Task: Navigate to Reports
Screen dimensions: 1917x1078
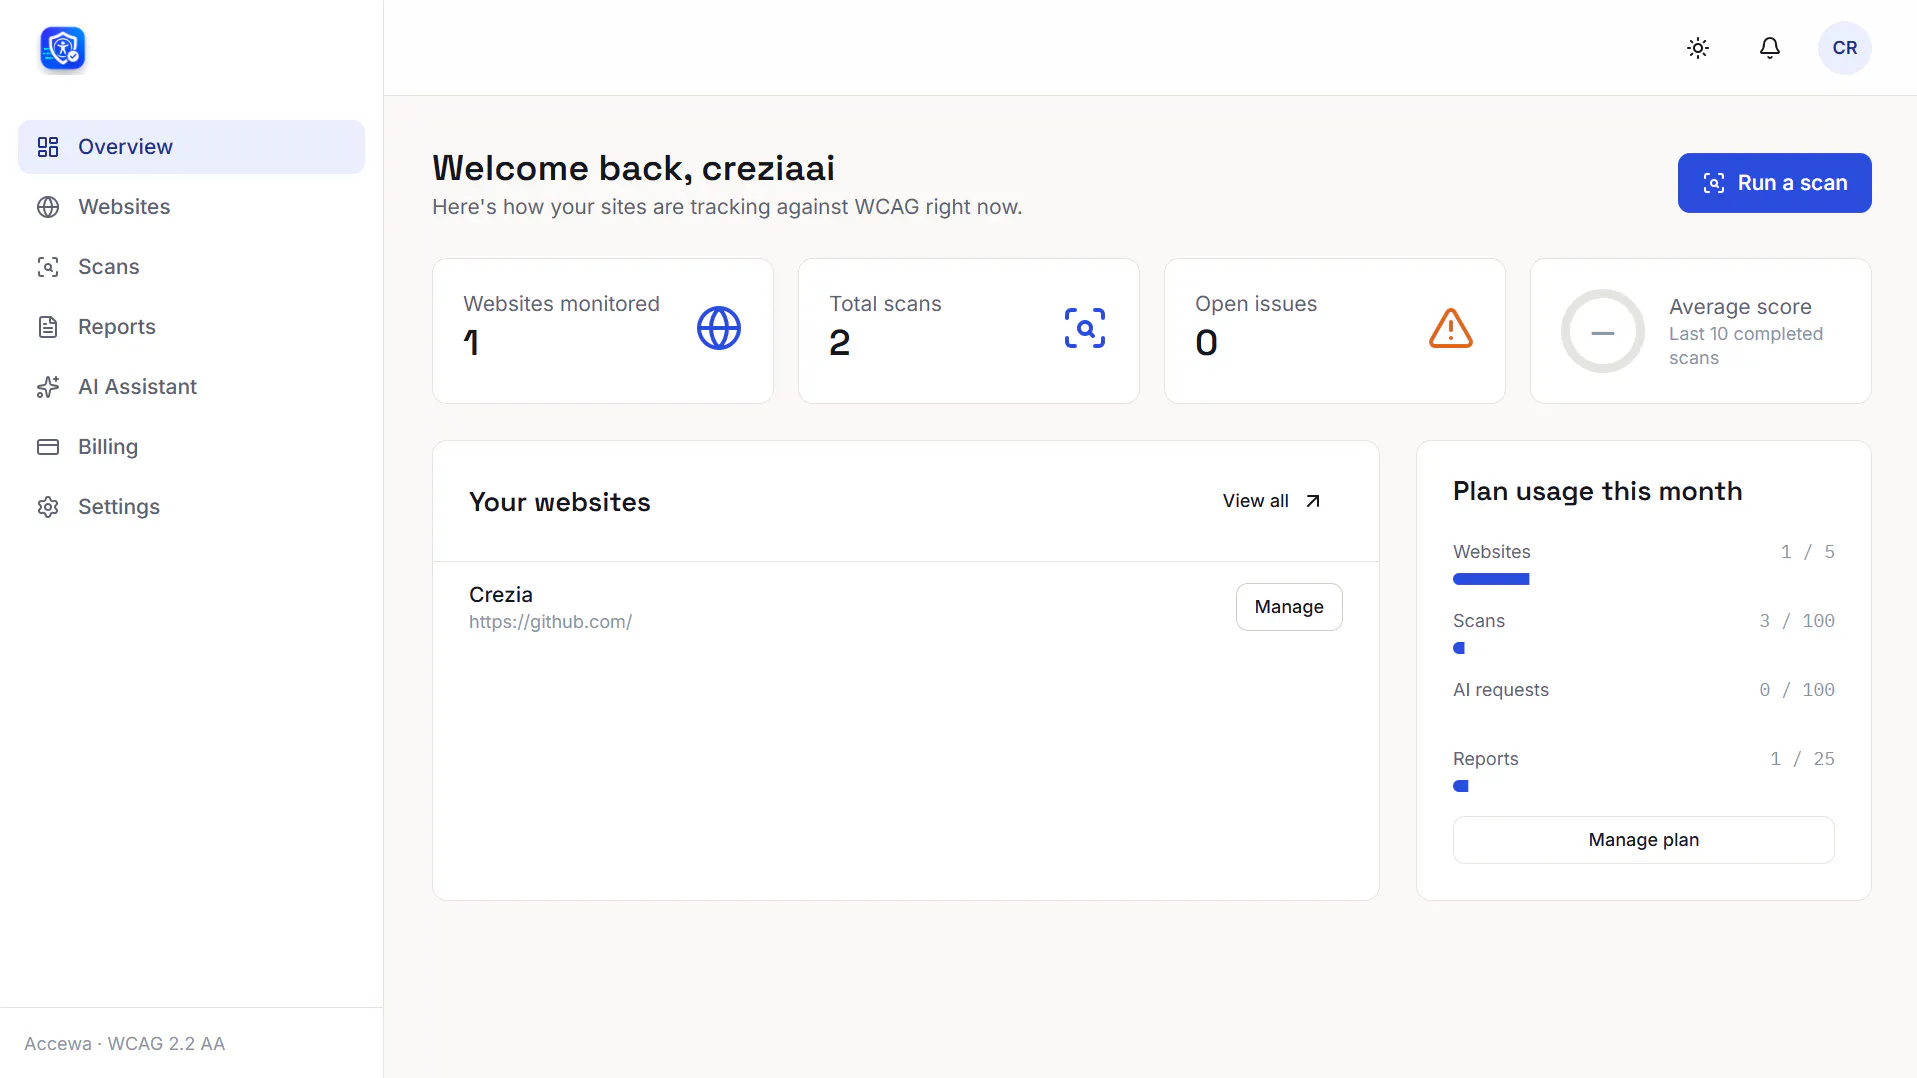Action: 191,327
